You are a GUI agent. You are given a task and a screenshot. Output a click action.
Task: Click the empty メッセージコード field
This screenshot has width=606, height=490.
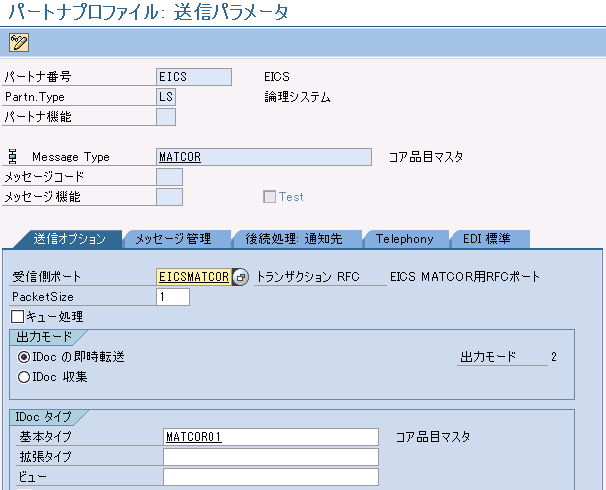[x=170, y=177]
